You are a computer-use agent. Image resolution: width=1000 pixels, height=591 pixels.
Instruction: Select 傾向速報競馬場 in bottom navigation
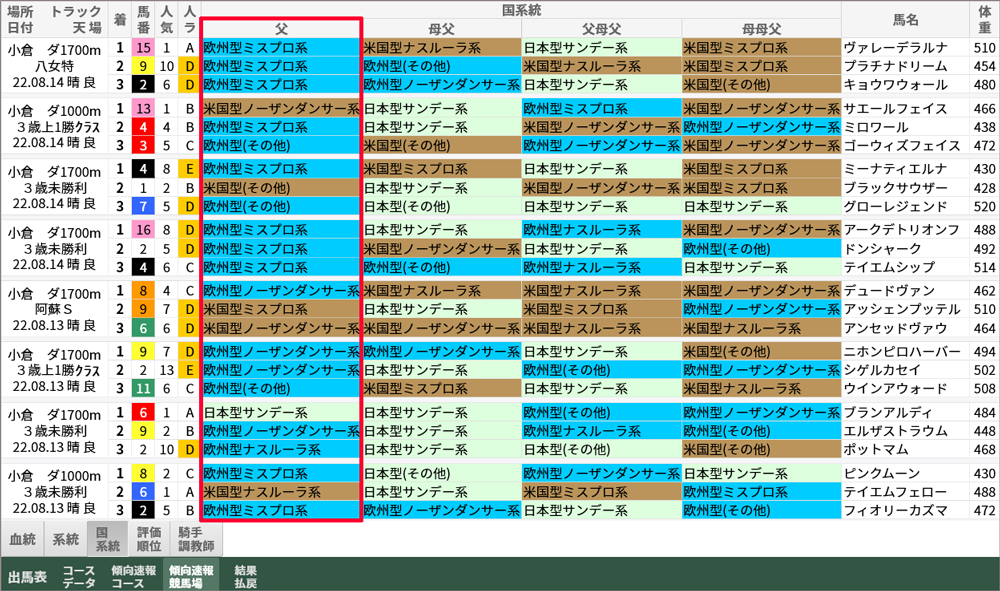(x=191, y=576)
